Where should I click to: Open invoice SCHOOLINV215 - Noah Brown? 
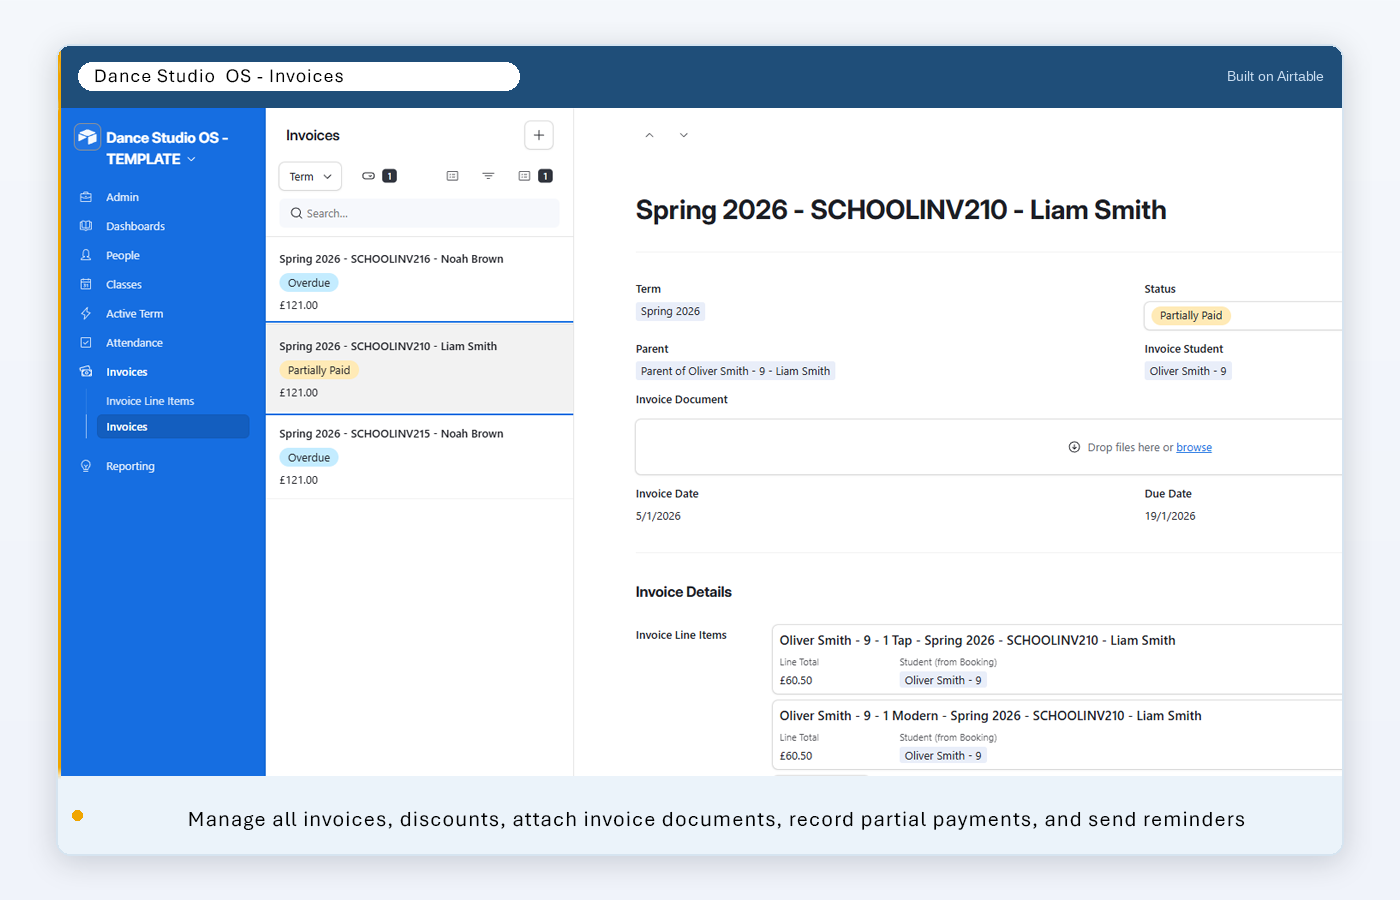pyautogui.click(x=419, y=456)
